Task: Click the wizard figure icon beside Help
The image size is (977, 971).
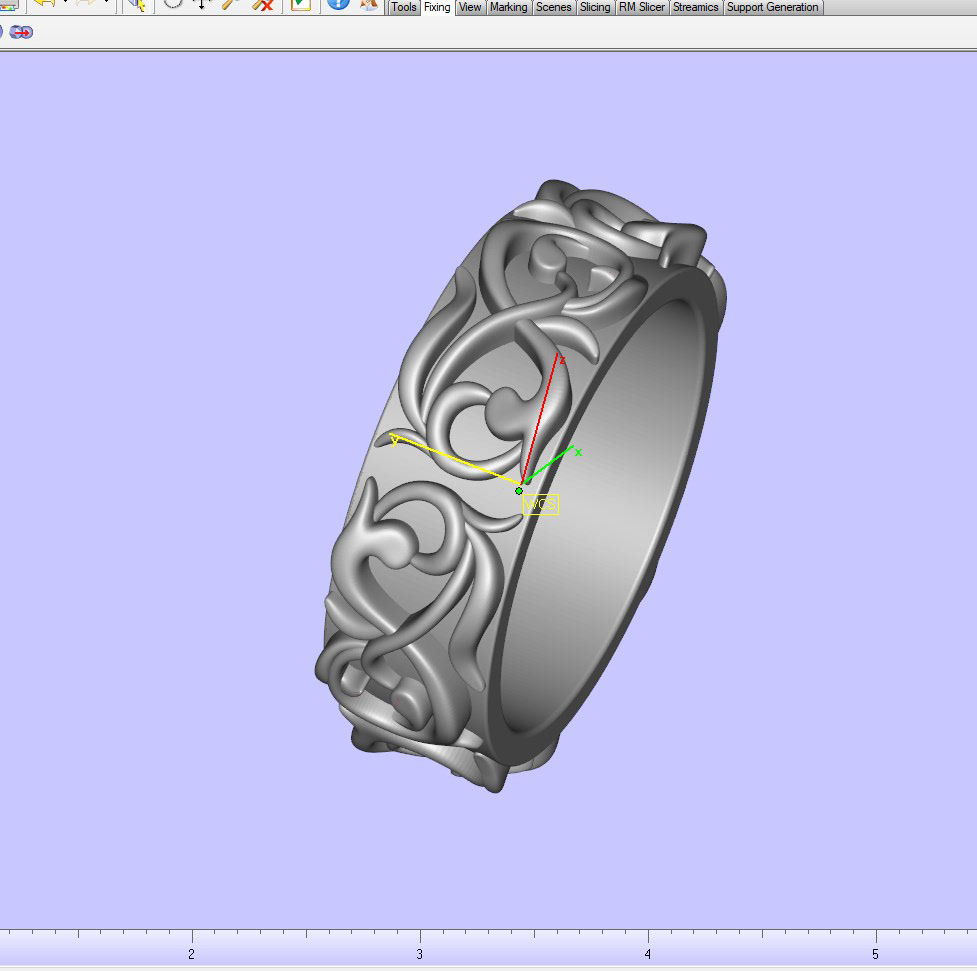Action: (x=369, y=4)
